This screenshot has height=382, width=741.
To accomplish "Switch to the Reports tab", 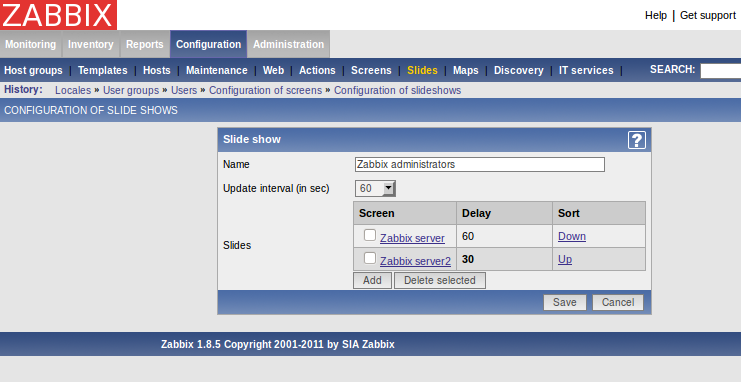I will click(x=145, y=44).
